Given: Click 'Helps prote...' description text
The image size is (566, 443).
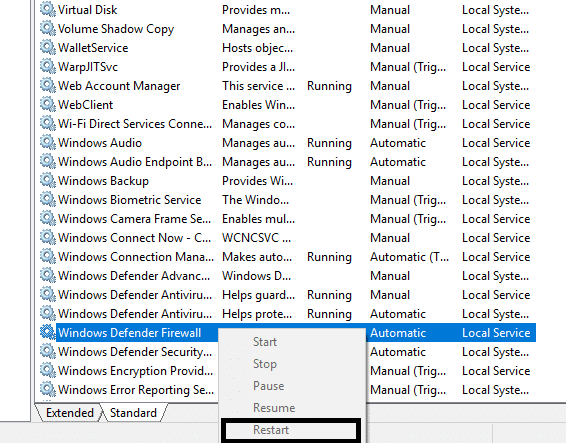Looking at the screenshot, I should click(x=257, y=314).
